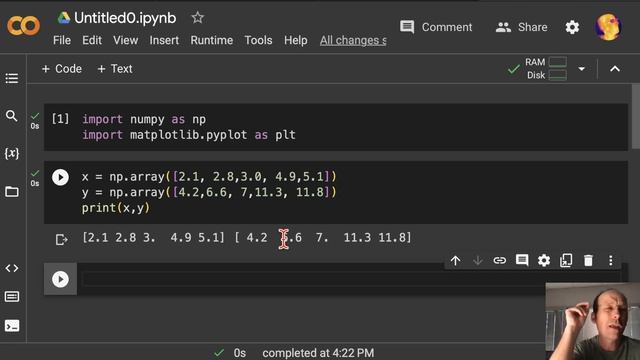Click the print(x,y) code line
This screenshot has height=360, width=640.
coord(116,208)
